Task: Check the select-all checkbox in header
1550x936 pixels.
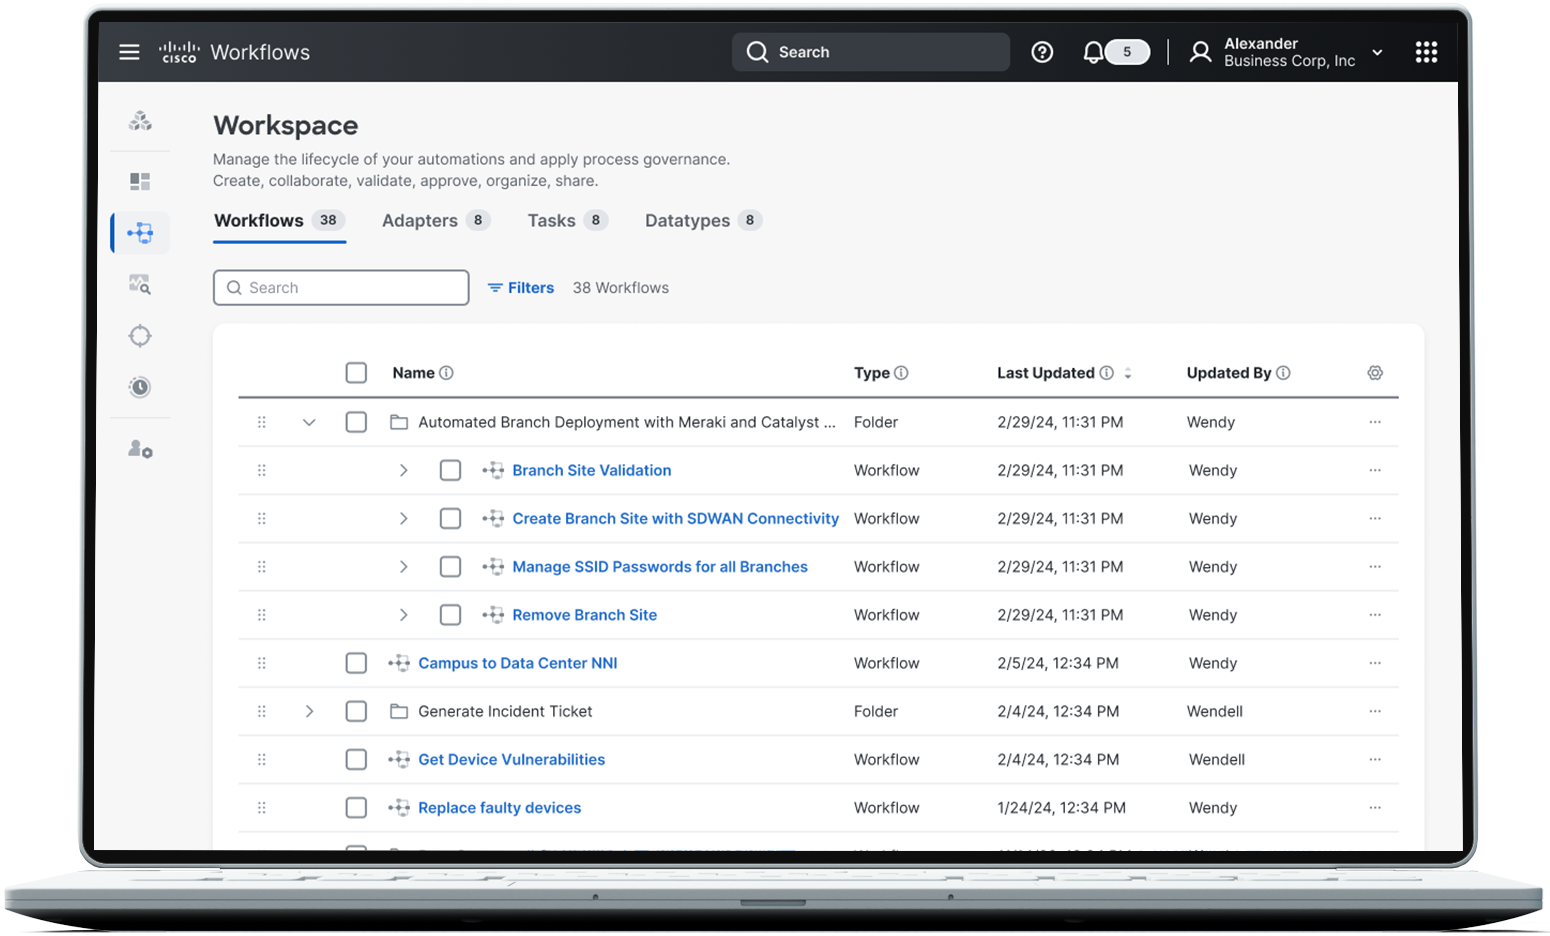Action: (x=356, y=373)
